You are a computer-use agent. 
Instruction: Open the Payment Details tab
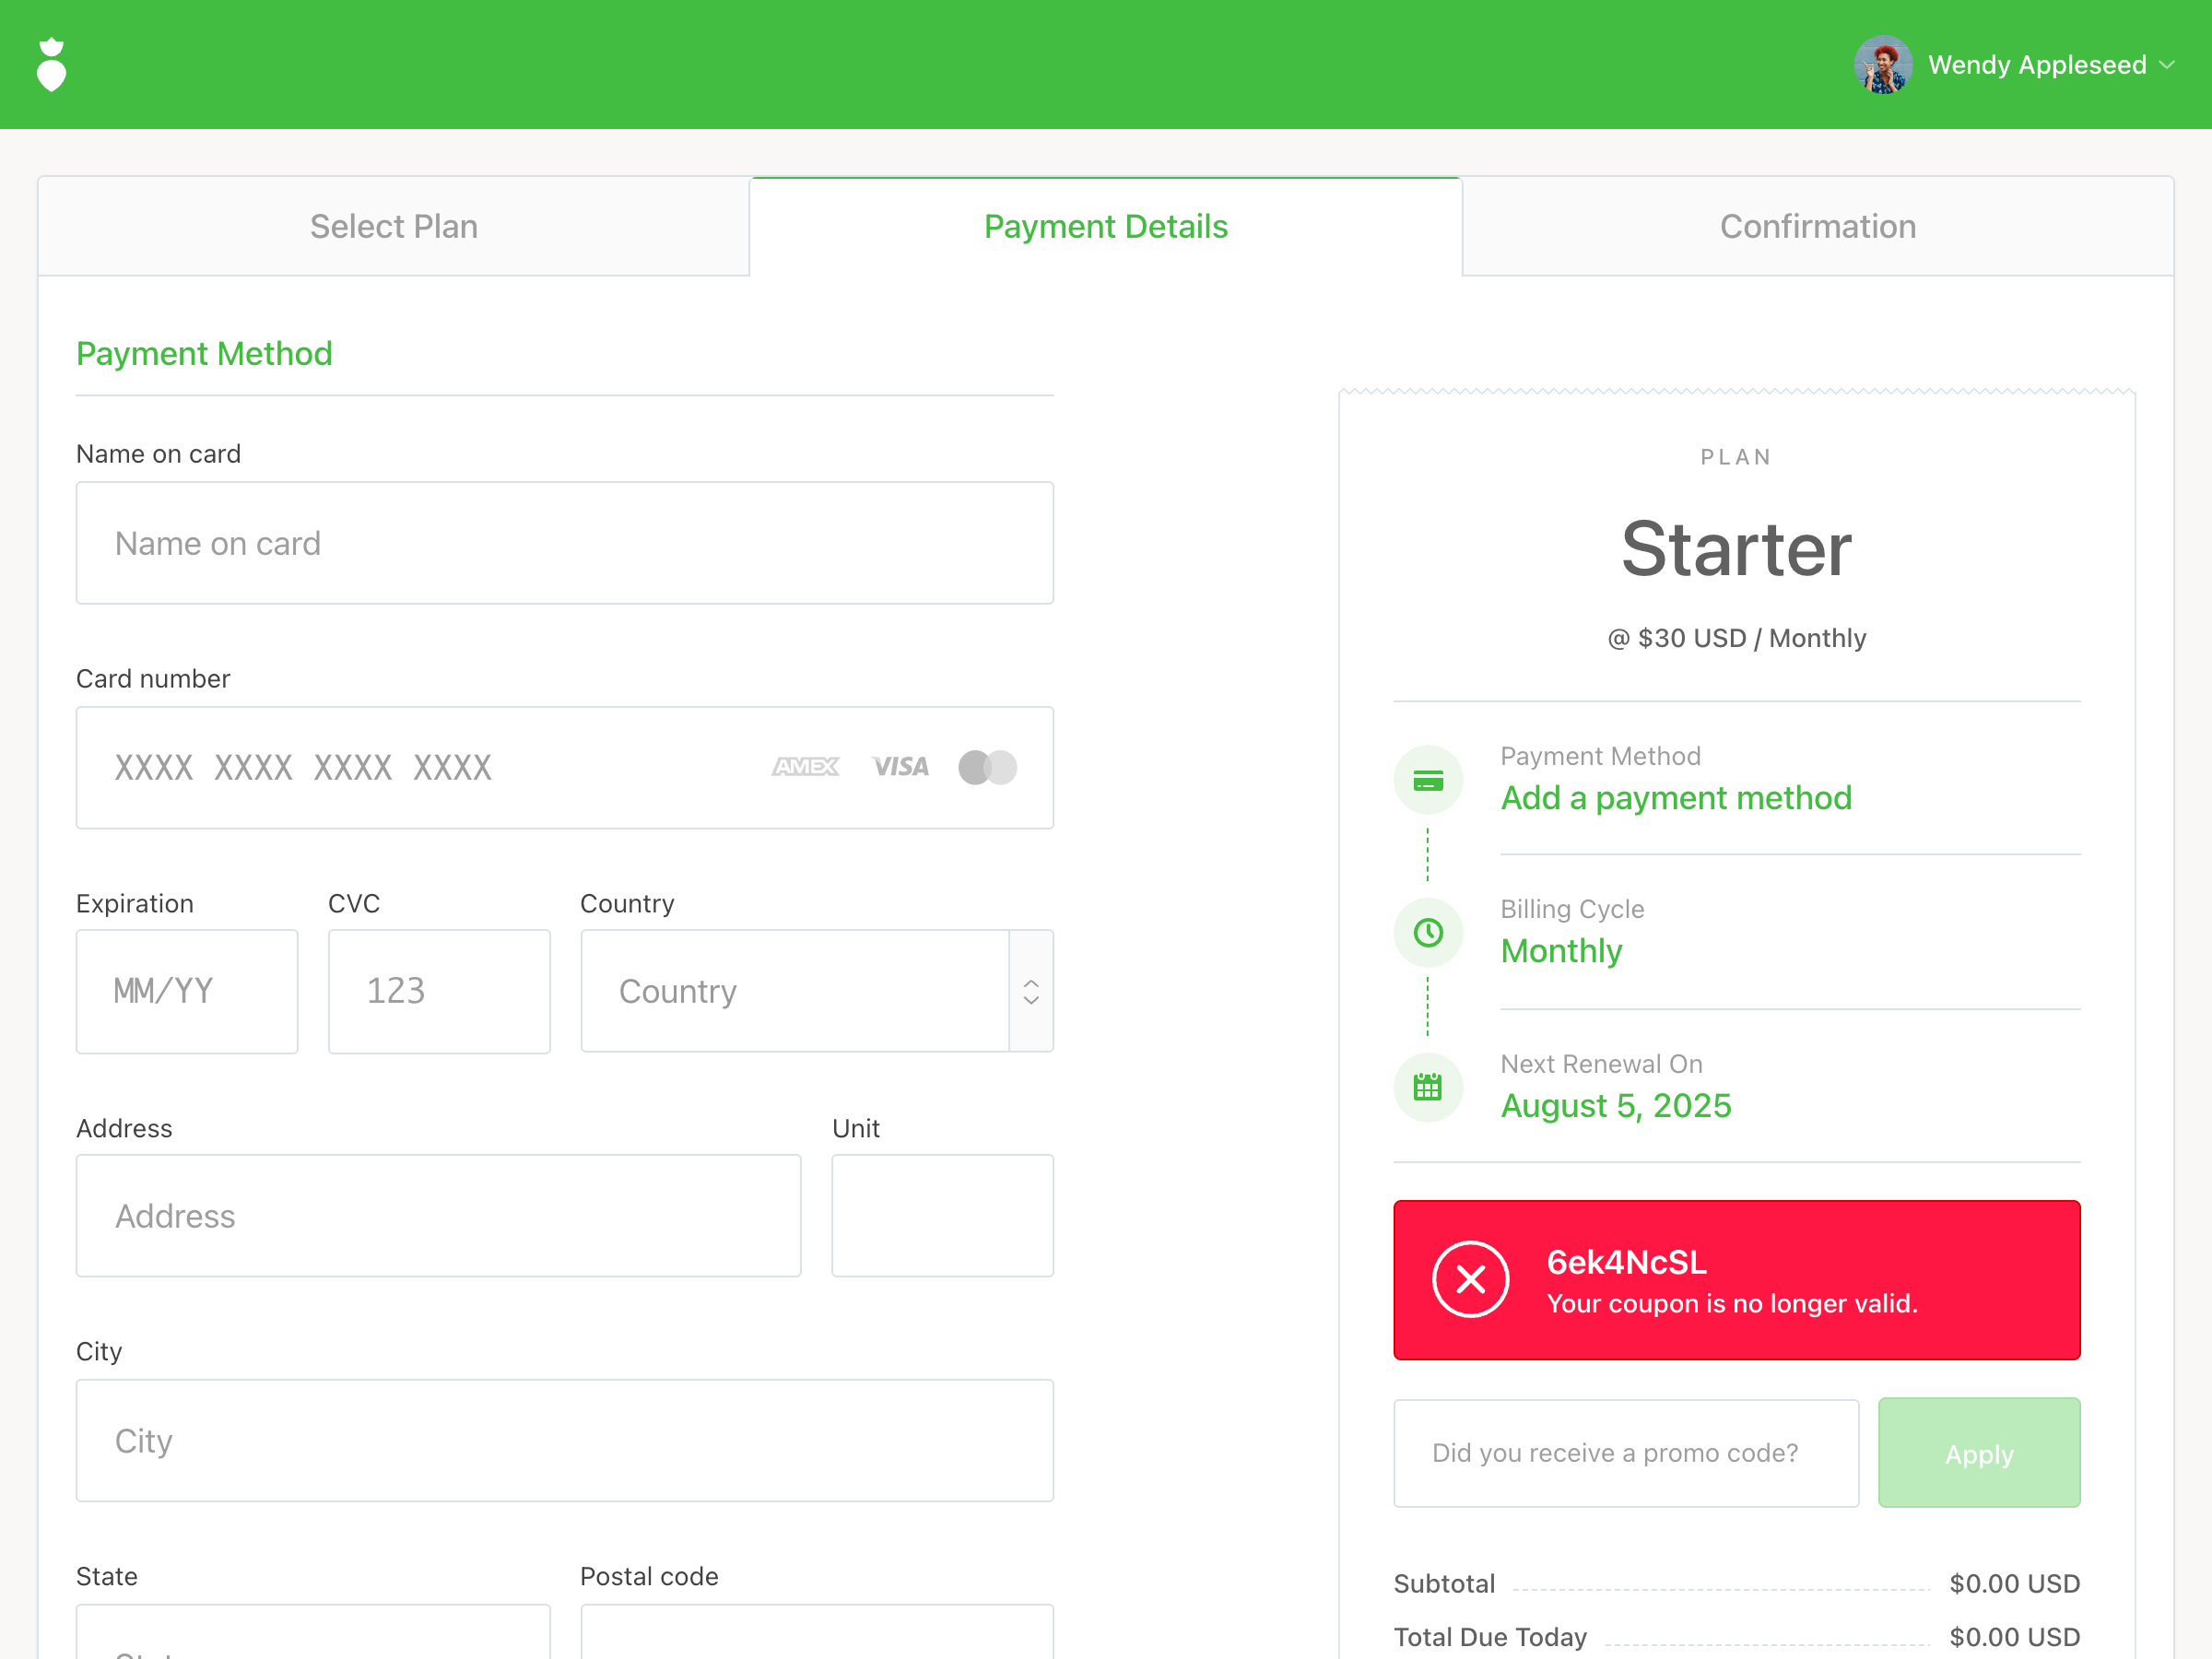pyautogui.click(x=1105, y=226)
